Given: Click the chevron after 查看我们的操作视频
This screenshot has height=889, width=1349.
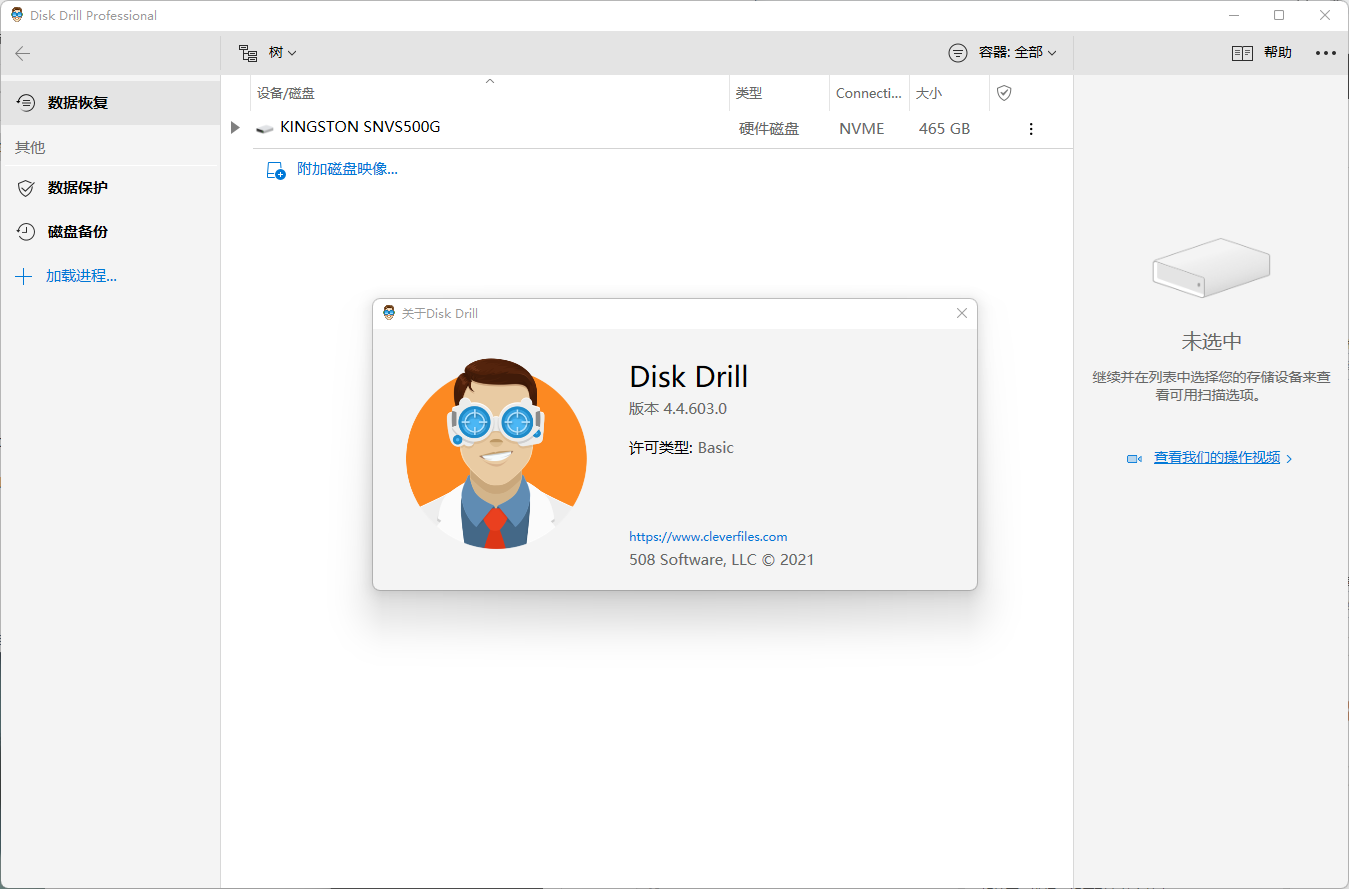Looking at the screenshot, I should coord(1289,459).
